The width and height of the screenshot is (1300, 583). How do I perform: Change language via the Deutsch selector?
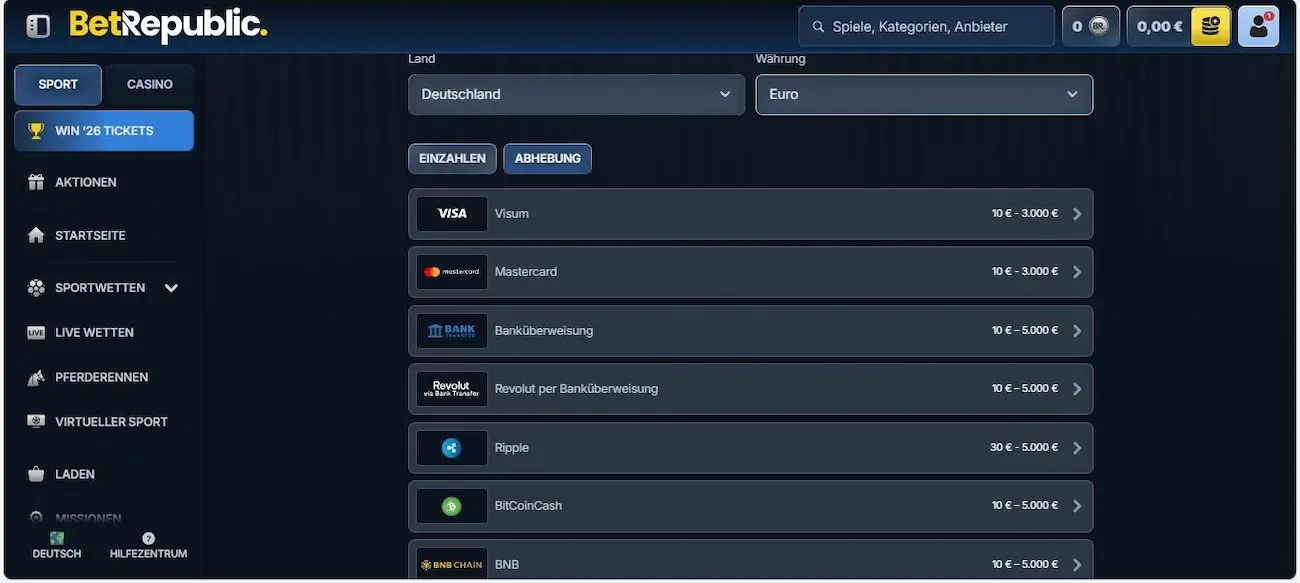(x=57, y=545)
